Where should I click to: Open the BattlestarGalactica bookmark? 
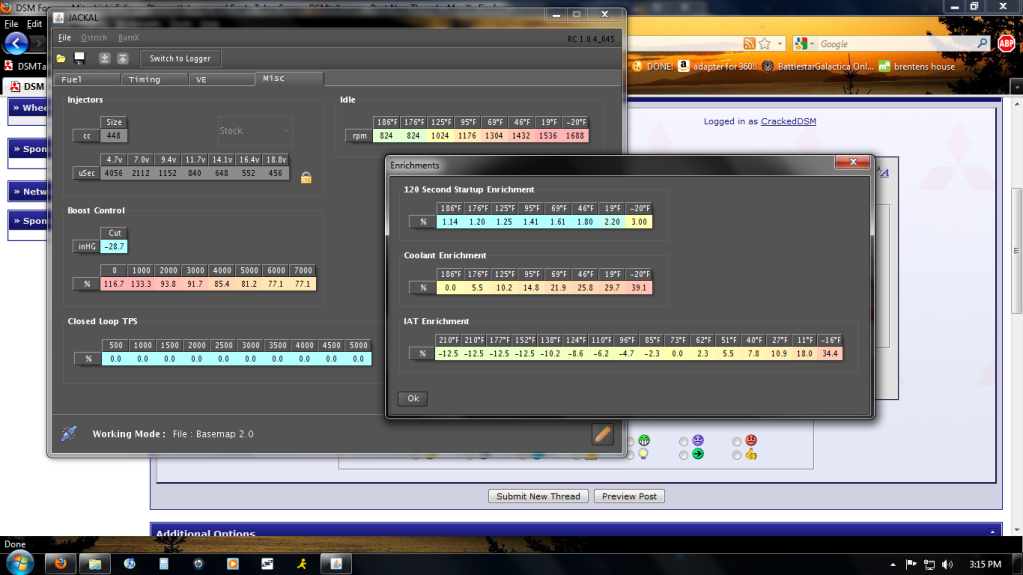click(x=818, y=67)
